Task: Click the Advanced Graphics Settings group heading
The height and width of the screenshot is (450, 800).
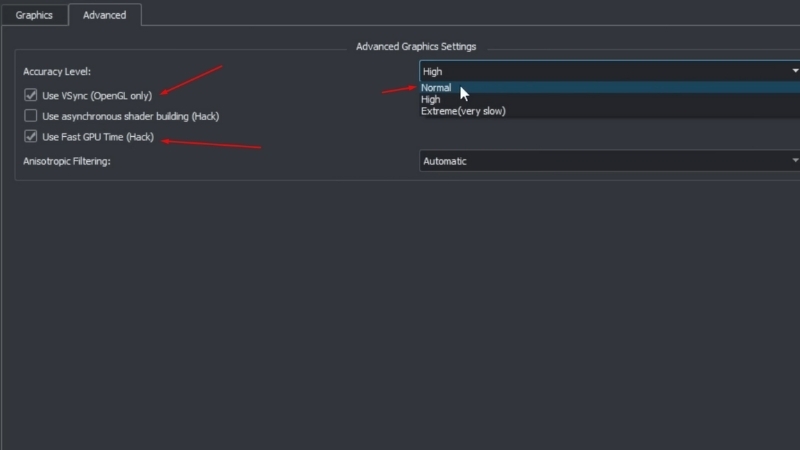Action: point(416,46)
